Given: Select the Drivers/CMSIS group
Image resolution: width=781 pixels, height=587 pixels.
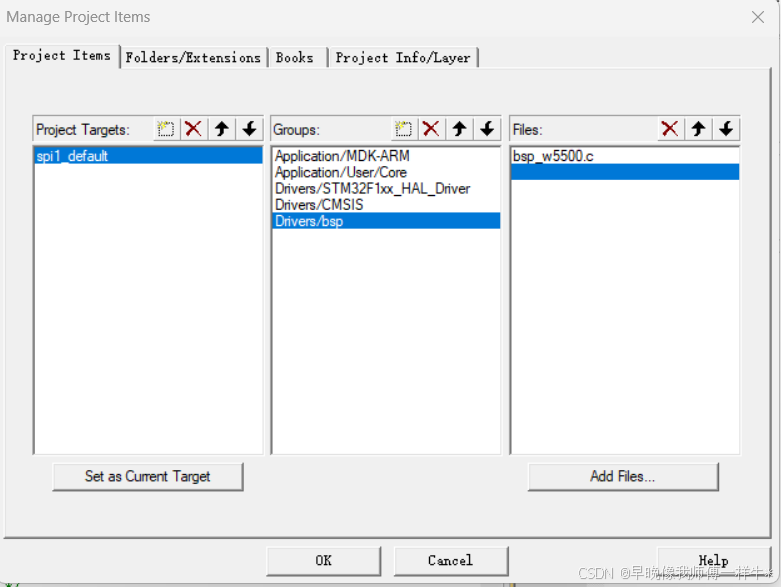Looking at the screenshot, I should point(387,205).
